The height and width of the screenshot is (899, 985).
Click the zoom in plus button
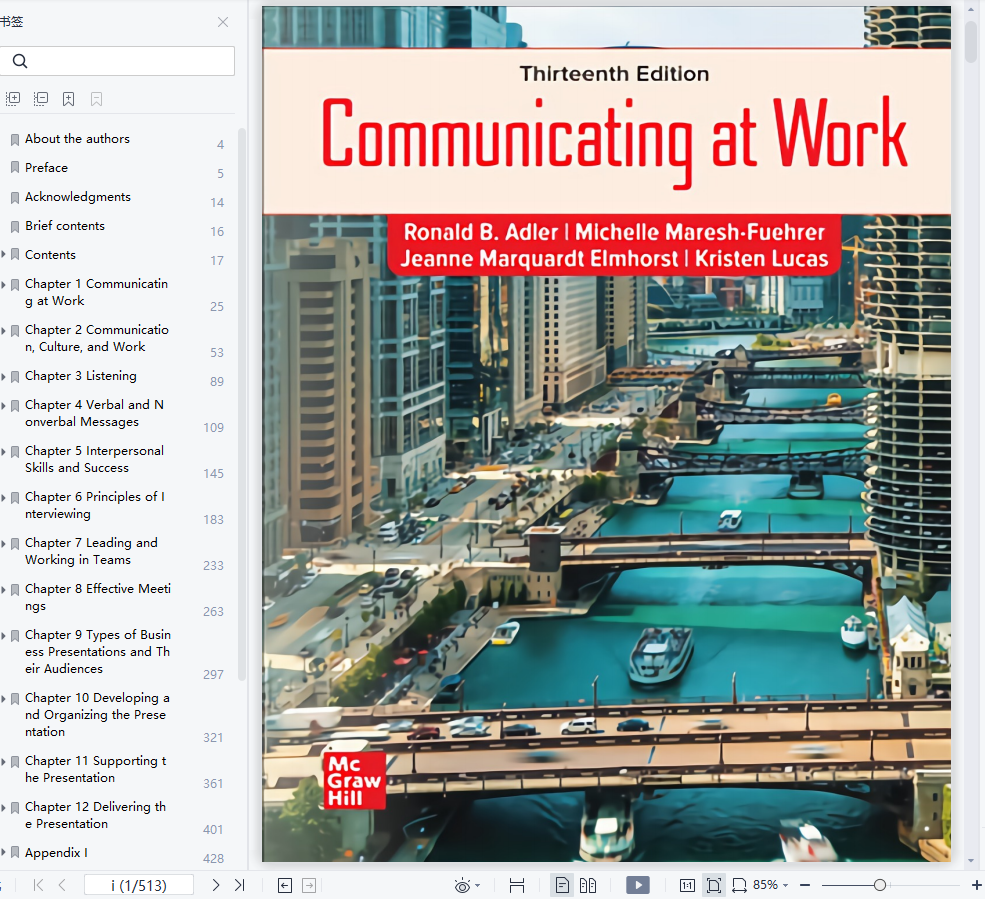pyautogui.click(x=977, y=885)
